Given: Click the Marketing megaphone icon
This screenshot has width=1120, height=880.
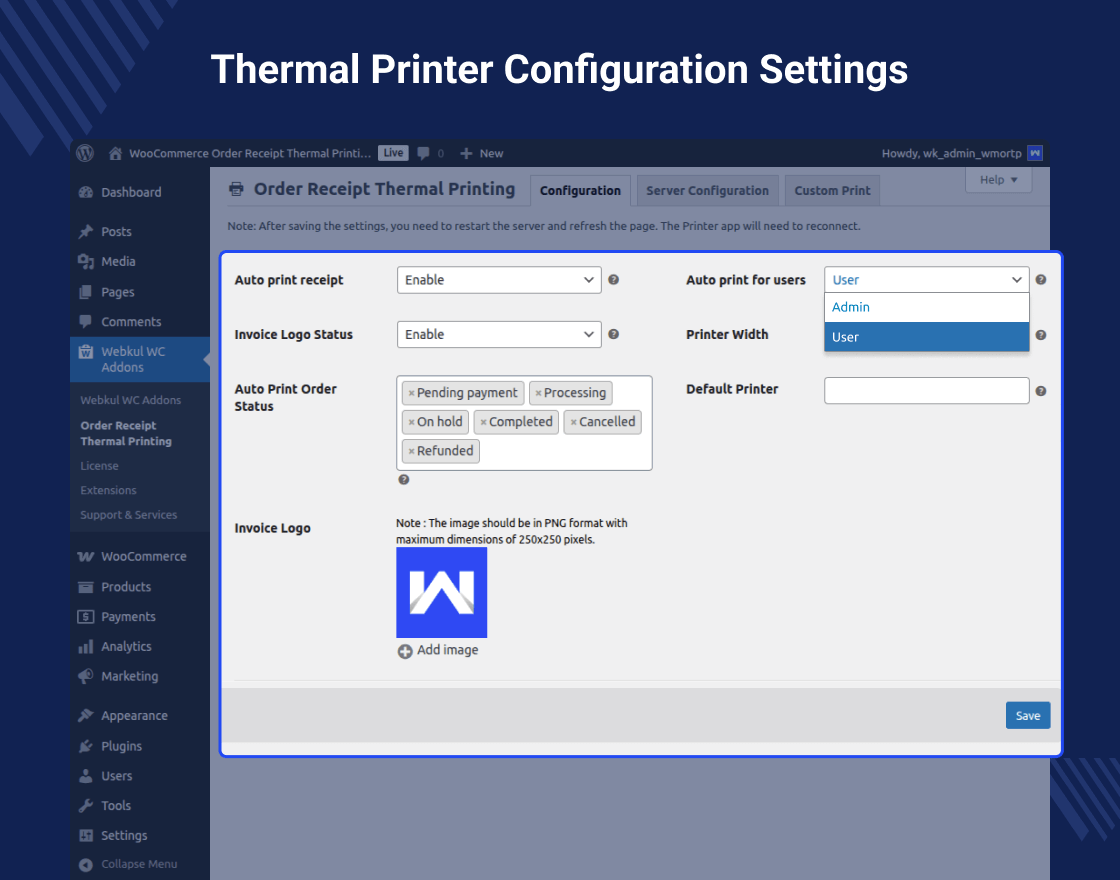Looking at the screenshot, I should point(86,676).
